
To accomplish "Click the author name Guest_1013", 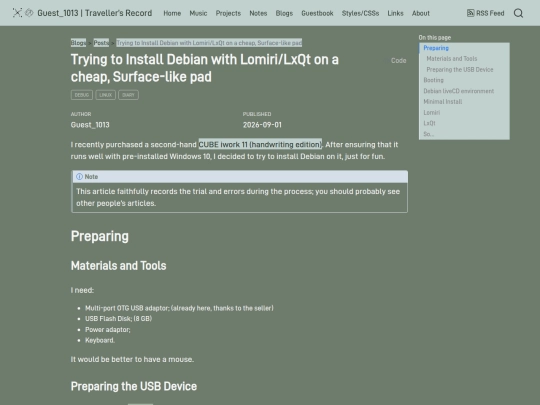I will click(x=90, y=125).
